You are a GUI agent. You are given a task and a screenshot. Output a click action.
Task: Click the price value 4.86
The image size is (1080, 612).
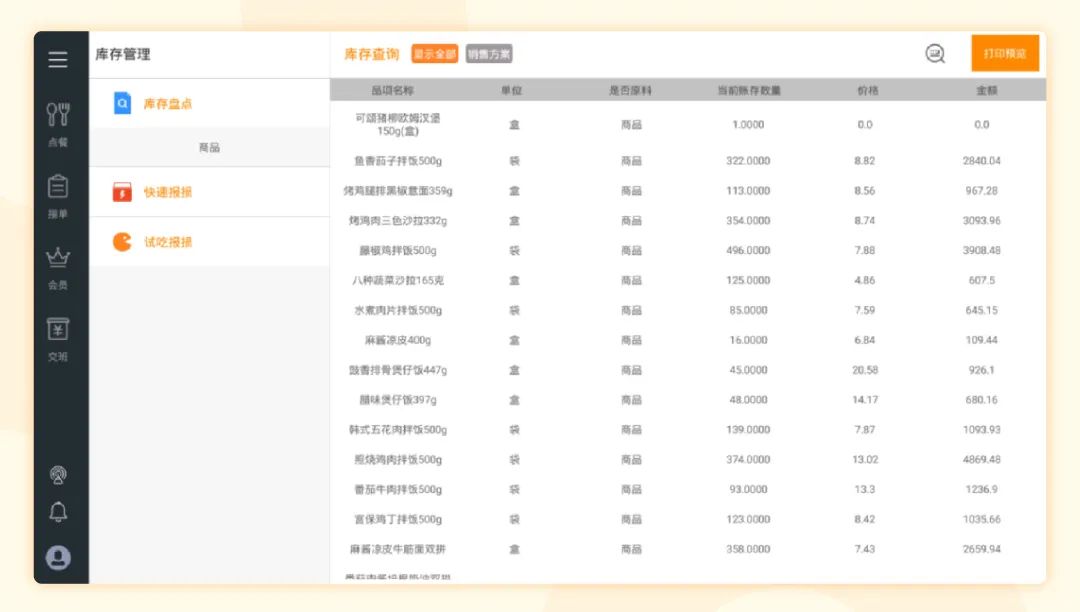[x=865, y=280]
